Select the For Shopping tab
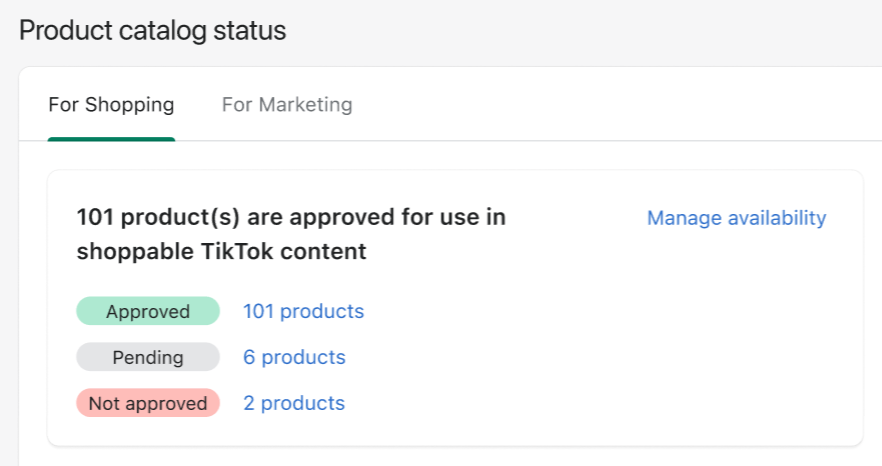 click(x=111, y=104)
